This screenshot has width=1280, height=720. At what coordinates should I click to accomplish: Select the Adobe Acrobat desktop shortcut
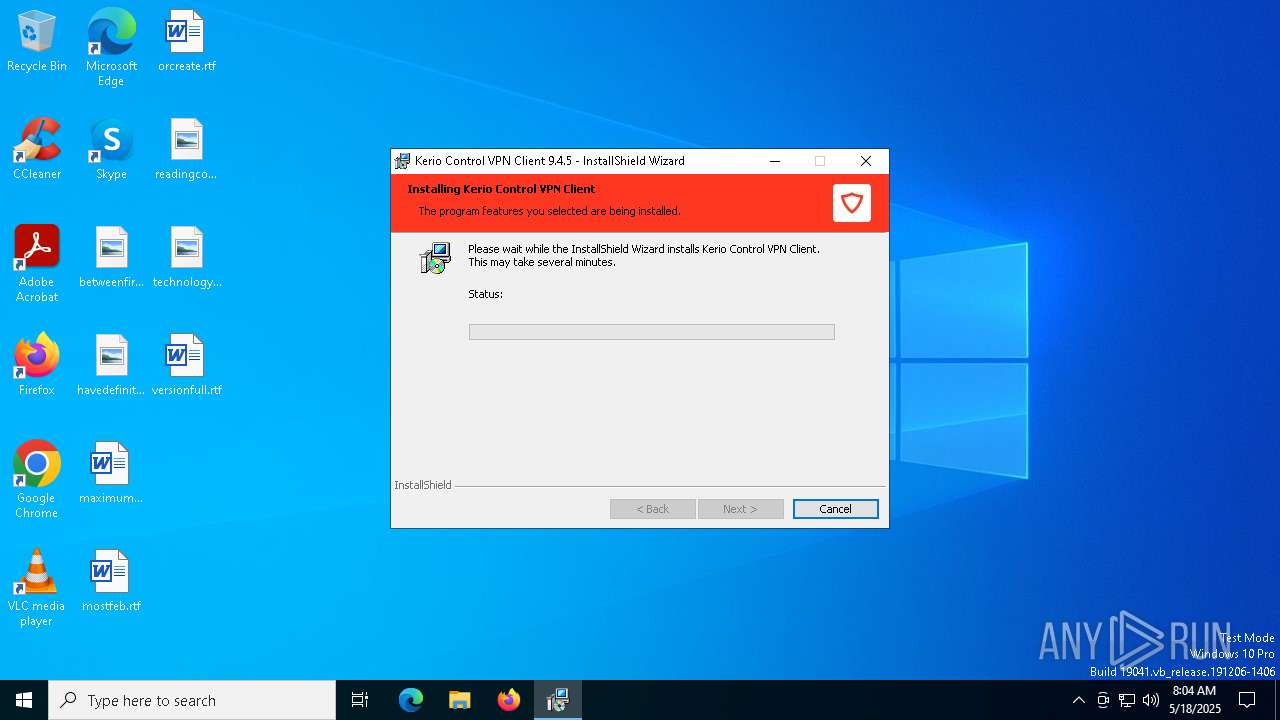point(37,264)
